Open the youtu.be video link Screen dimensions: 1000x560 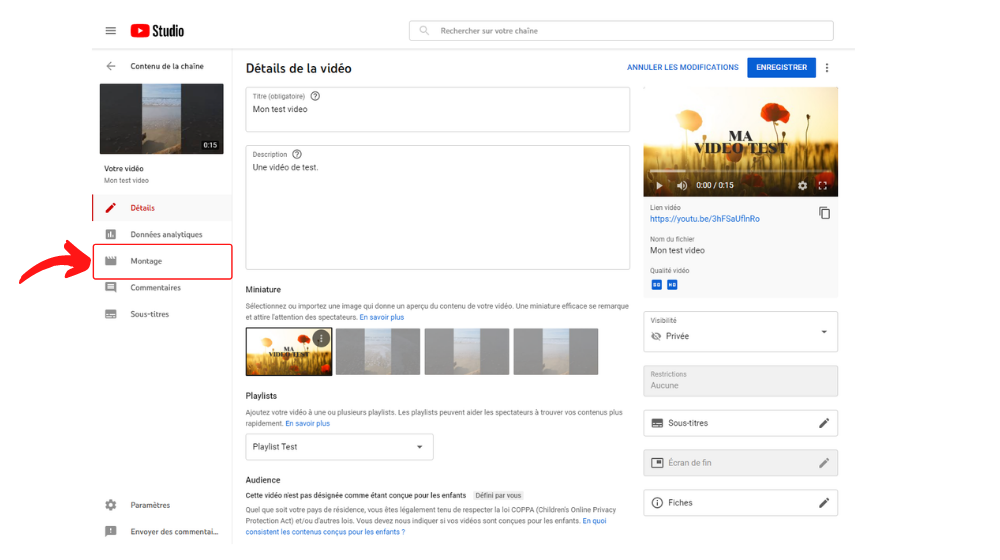(705, 219)
